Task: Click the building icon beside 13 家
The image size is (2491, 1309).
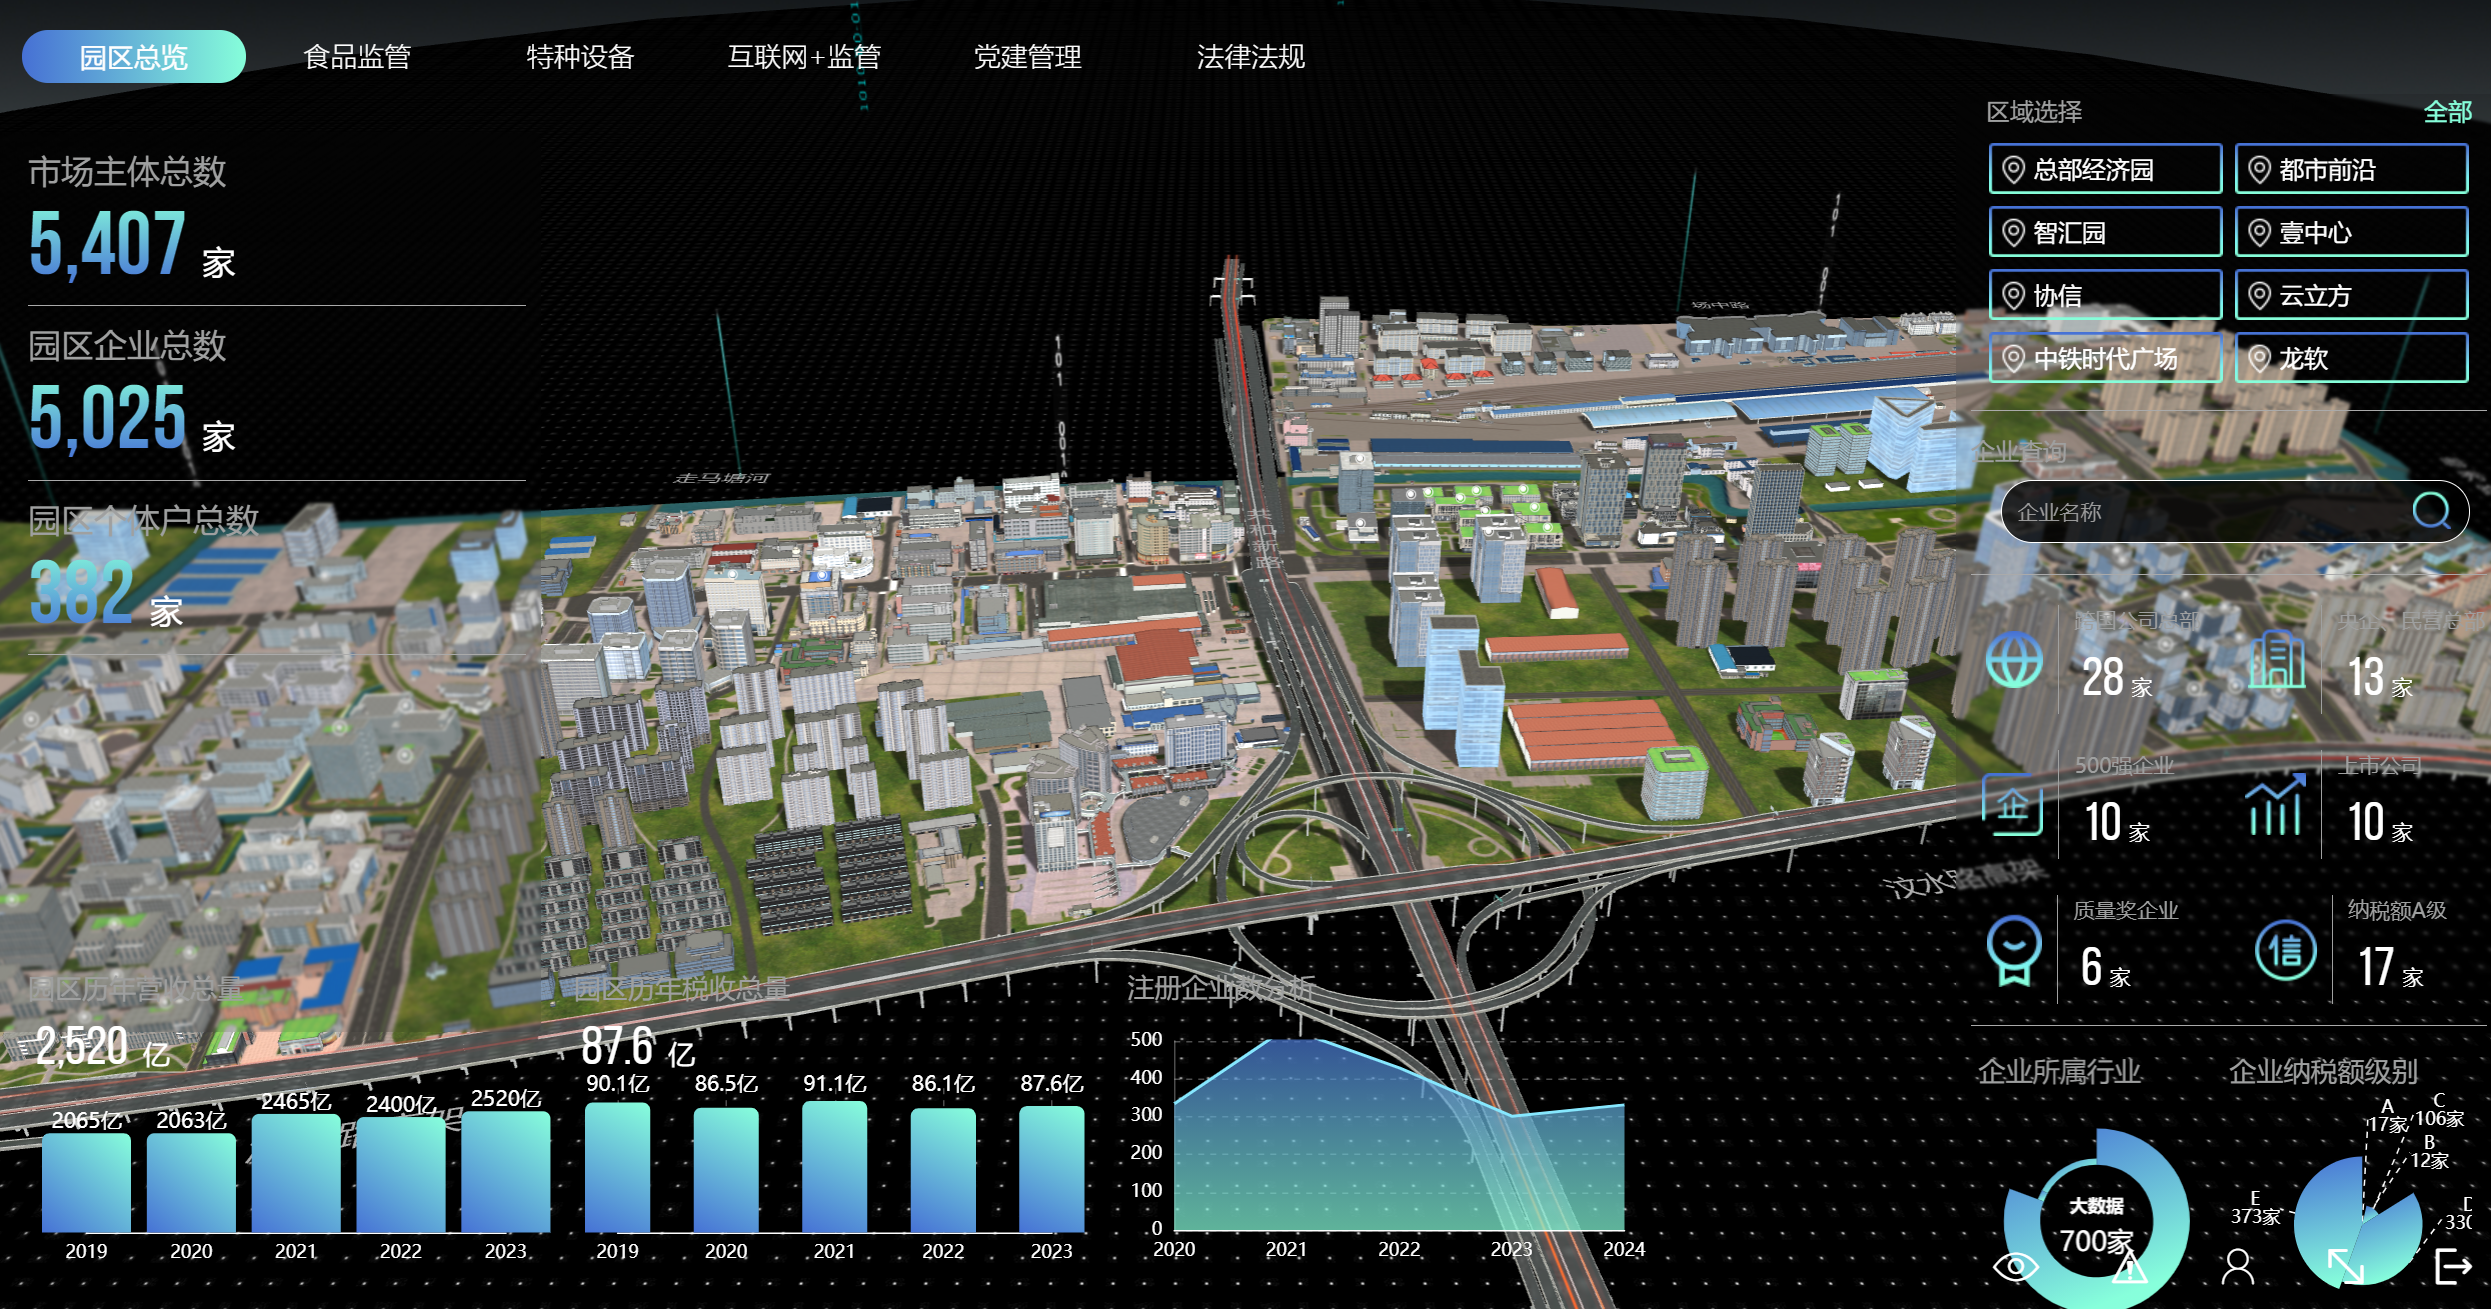Action: (2276, 661)
